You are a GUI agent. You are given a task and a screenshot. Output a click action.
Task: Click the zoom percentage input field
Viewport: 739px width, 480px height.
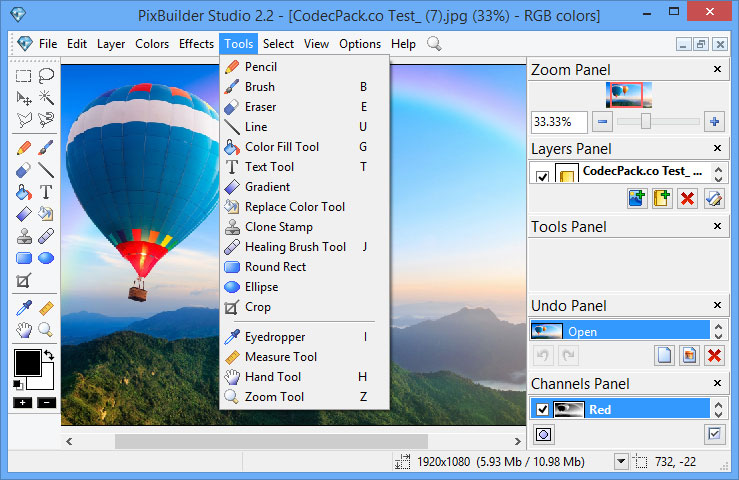click(x=558, y=122)
